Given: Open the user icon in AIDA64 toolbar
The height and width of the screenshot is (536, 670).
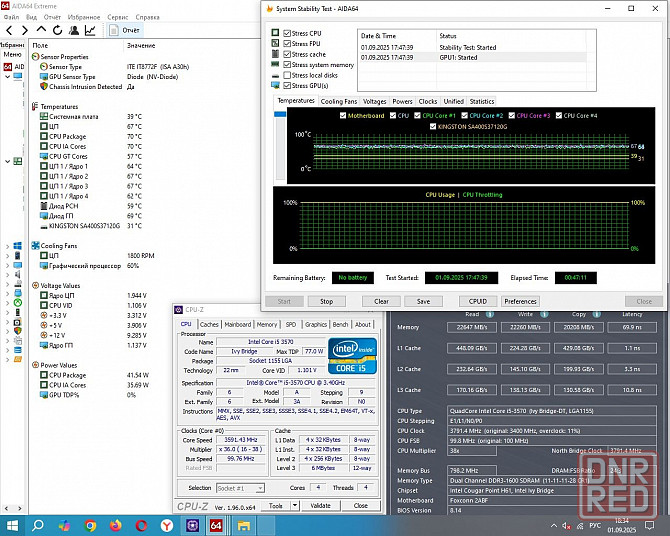Looking at the screenshot, I should click(72, 30).
